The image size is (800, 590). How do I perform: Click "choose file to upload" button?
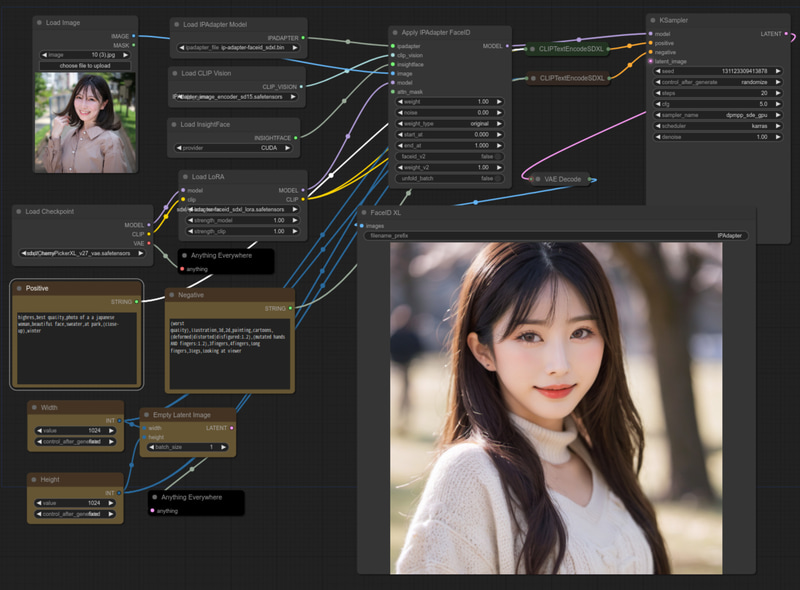85,66
